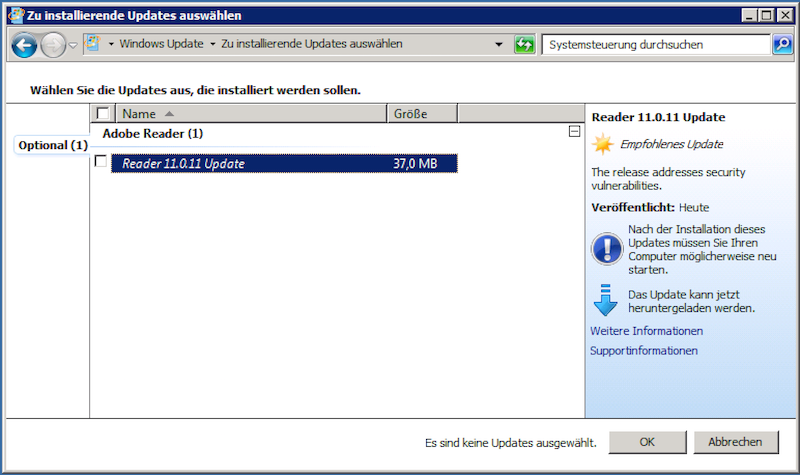This screenshot has width=800, height=475.
Task: Click the Veröffentlicht: Heute text
Action: tap(650, 208)
